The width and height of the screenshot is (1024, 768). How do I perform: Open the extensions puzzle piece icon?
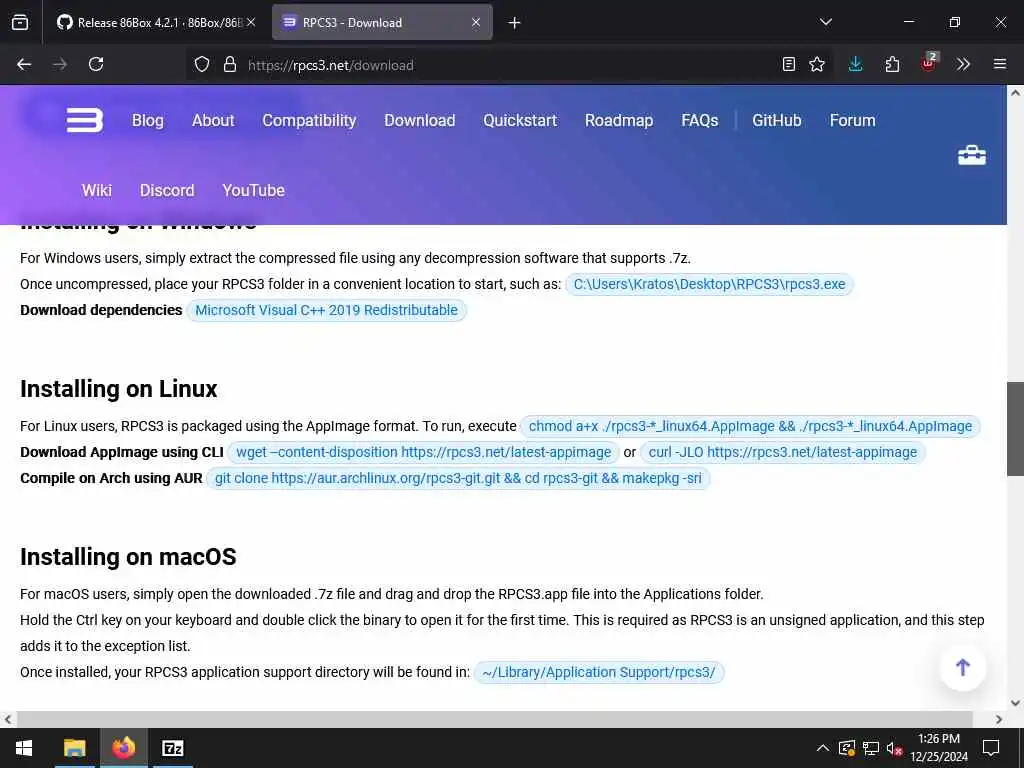coord(892,64)
